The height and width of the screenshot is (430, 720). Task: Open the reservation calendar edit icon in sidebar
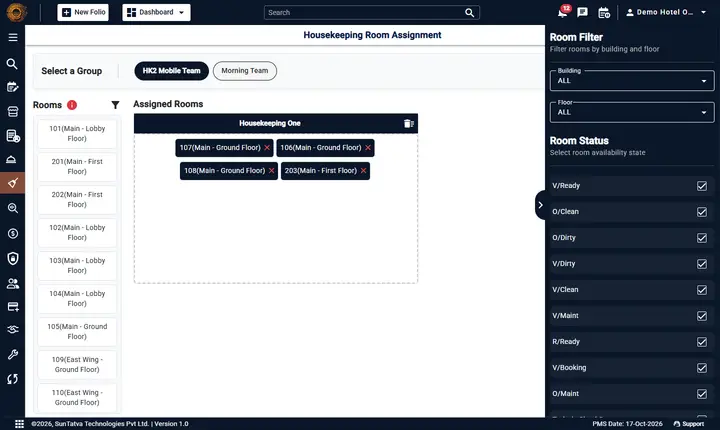click(12, 87)
